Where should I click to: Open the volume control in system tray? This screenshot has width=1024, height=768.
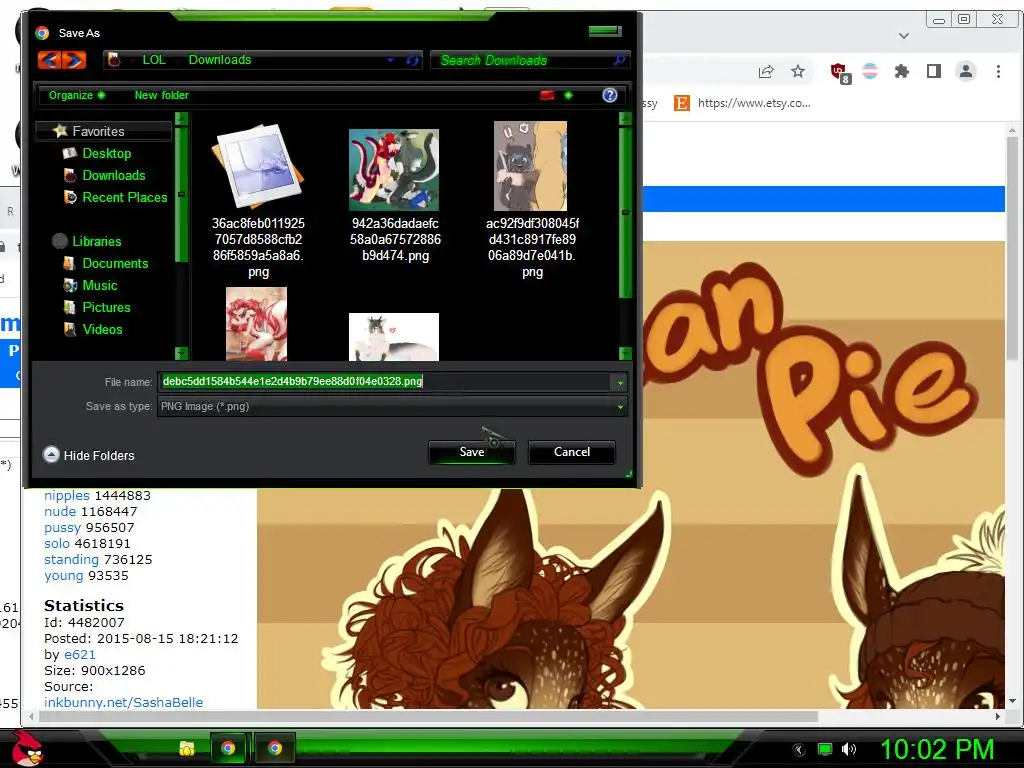[x=849, y=749]
